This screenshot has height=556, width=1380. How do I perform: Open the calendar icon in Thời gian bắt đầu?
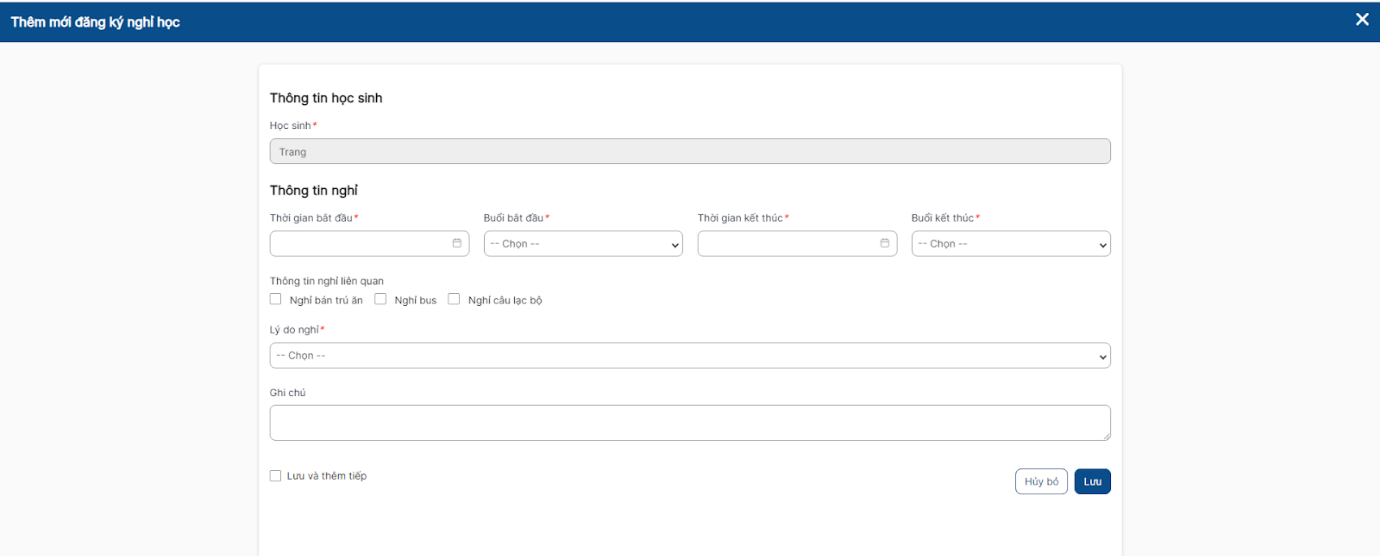[x=457, y=243]
